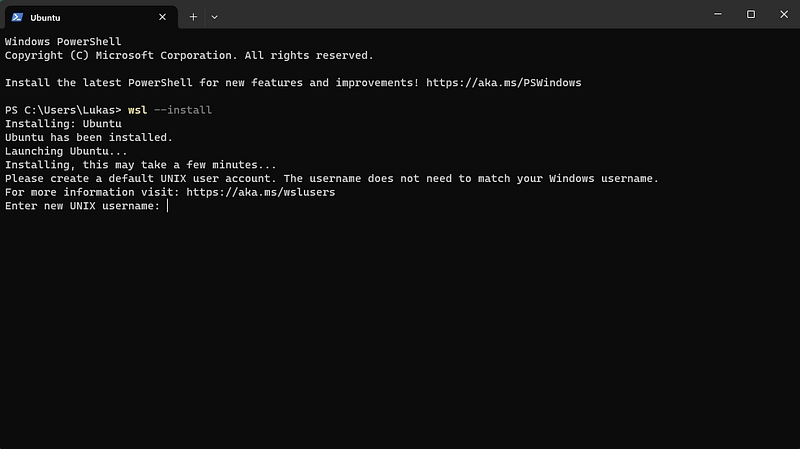Click the gray '--install' argument

click(x=183, y=110)
